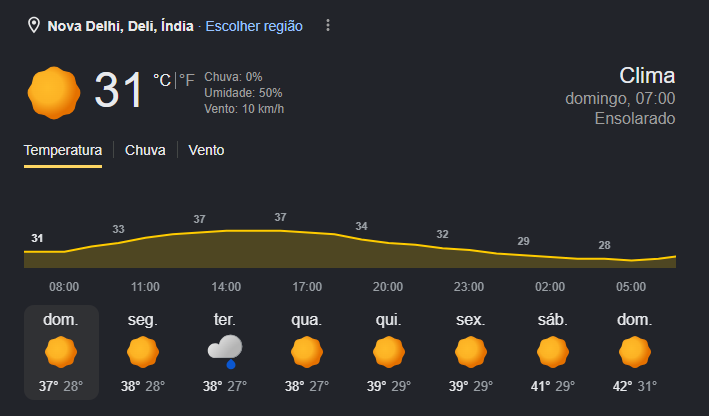Open the three-dot options menu
Viewport: 709px width, 416px height.
point(328,25)
